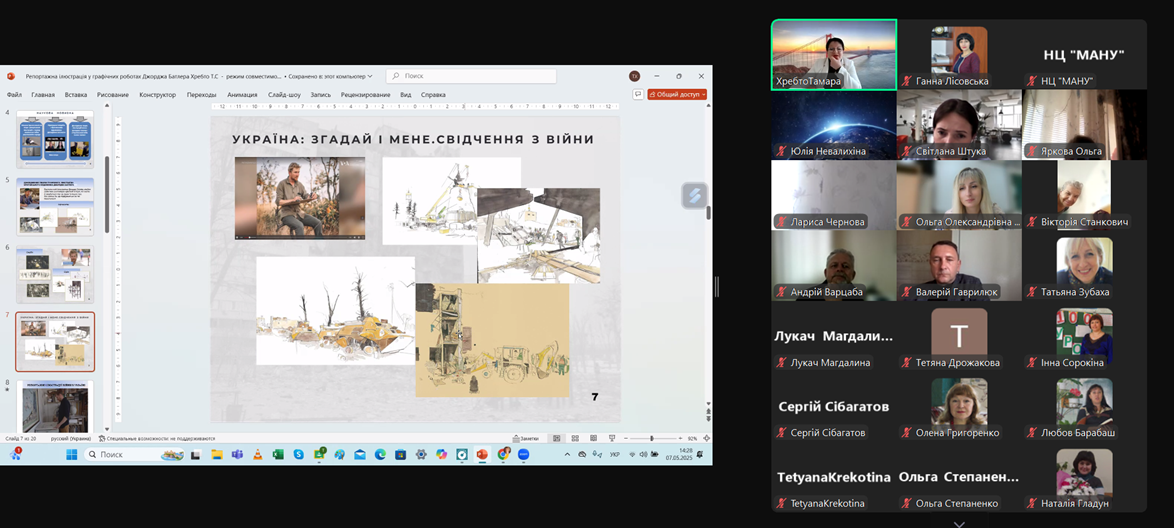Screen dimensions: 1174x528
Task: Open the Запись ribbon tab
Action: point(320,95)
